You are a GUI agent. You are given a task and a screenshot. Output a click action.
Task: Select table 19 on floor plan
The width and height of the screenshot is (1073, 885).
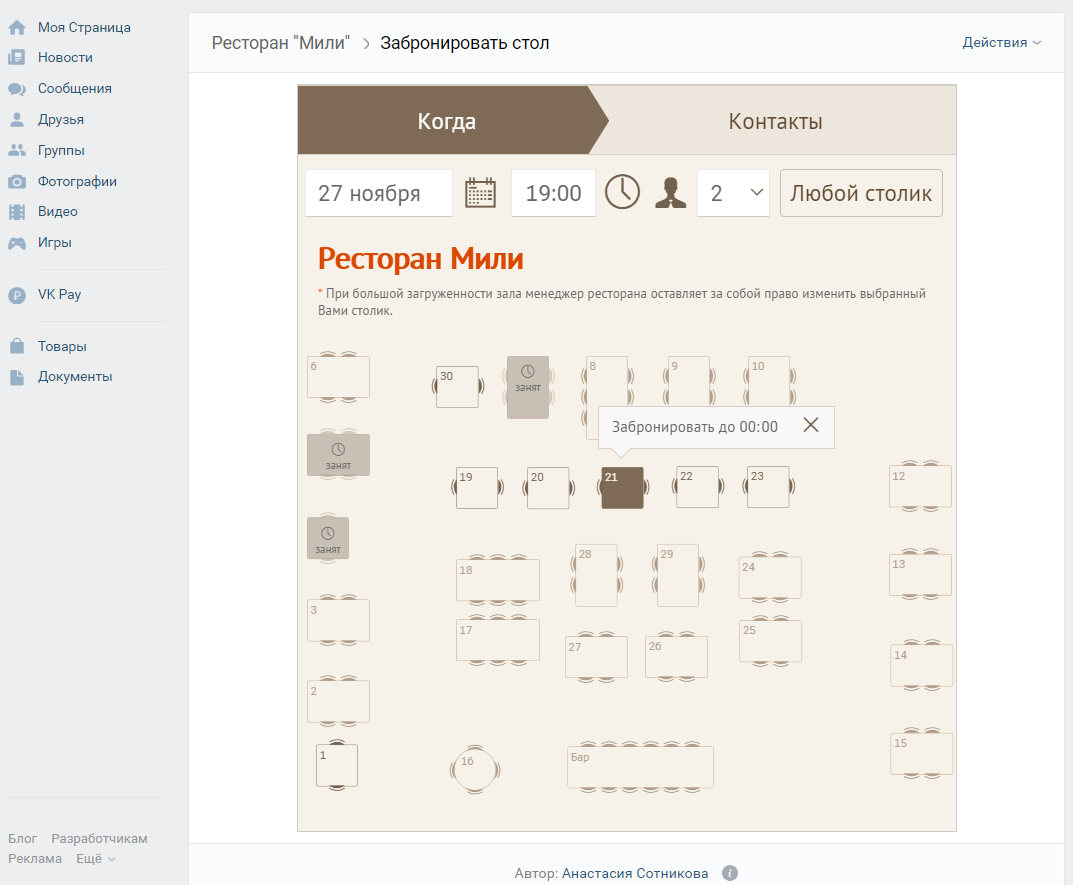coord(477,488)
